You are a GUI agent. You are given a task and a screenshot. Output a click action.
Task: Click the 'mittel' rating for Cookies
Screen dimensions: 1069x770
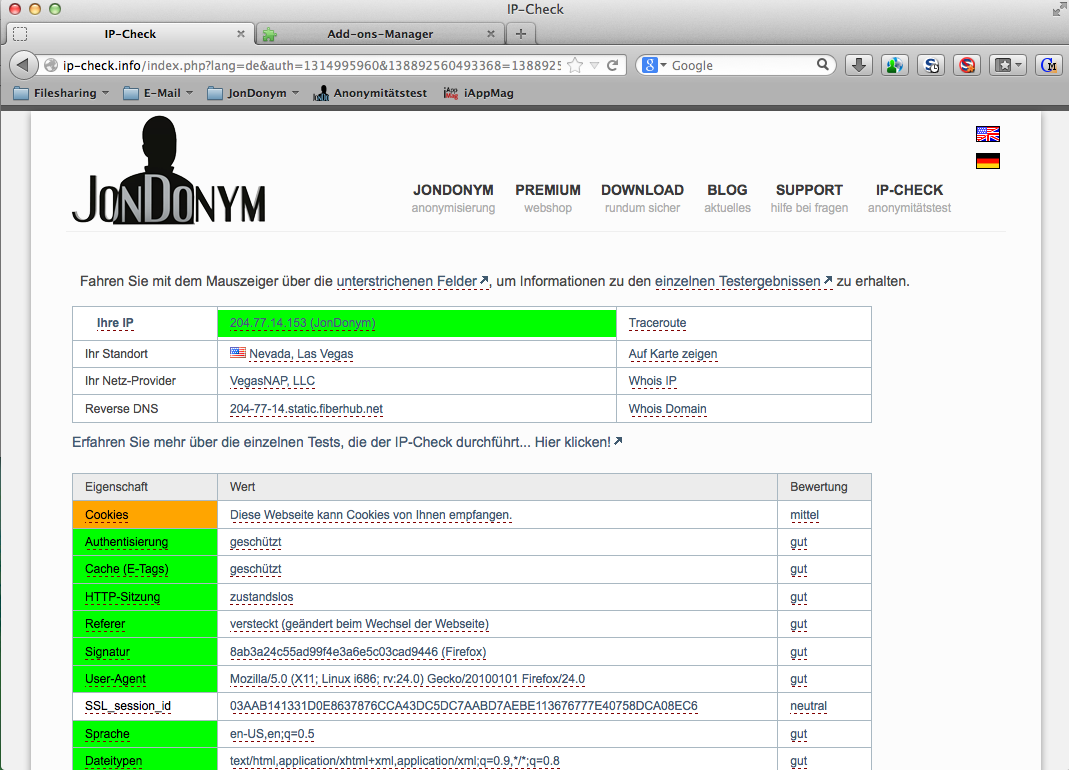[x=804, y=515]
